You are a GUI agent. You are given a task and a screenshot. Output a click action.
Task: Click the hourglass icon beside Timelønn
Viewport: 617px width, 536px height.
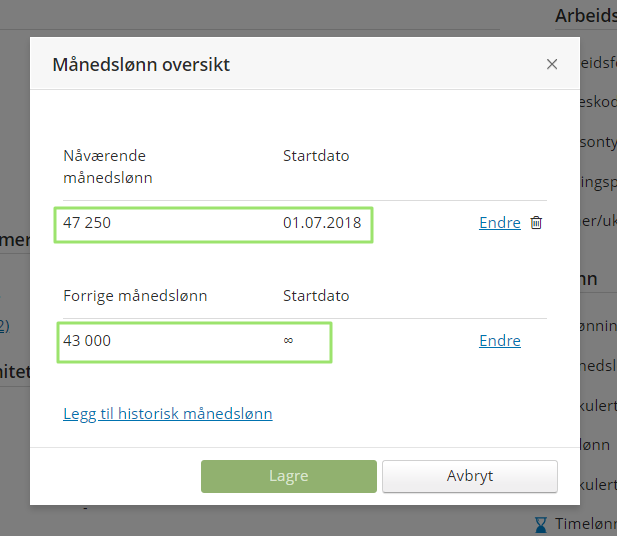tap(541, 523)
